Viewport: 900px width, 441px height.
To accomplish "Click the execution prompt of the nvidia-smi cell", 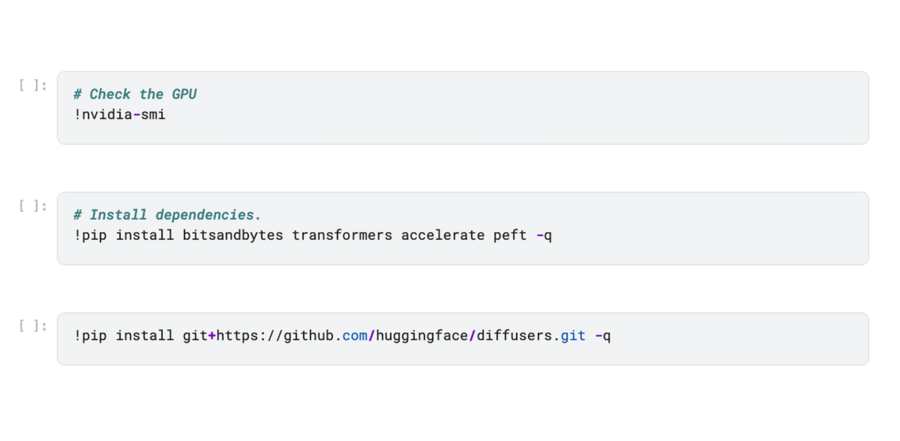I will point(33,85).
